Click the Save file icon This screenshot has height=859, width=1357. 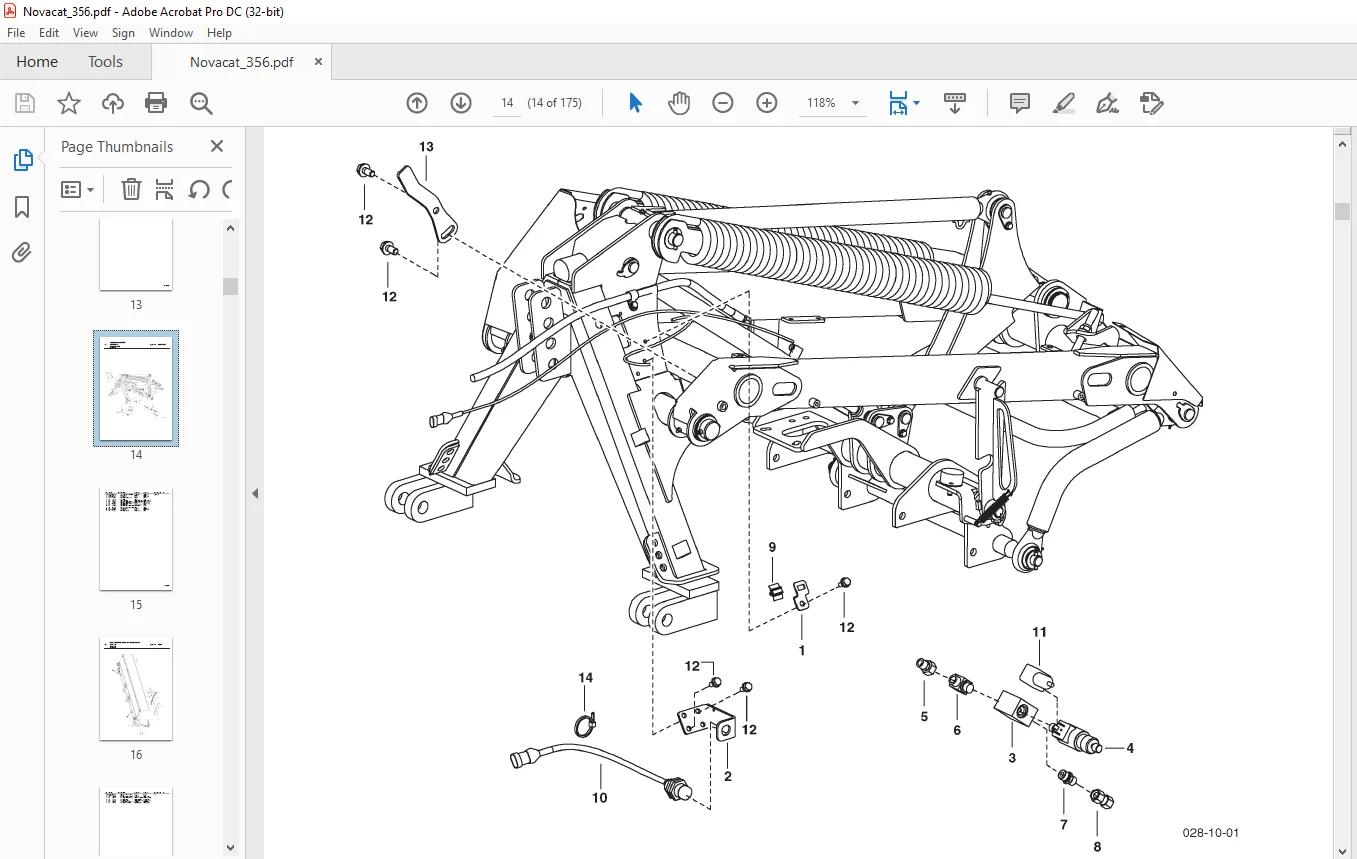(x=25, y=103)
